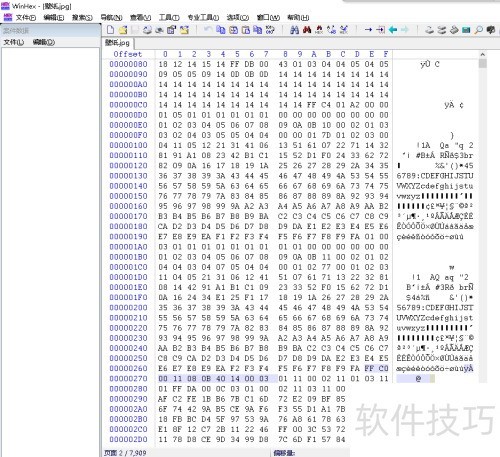
Task: Click ASCII text '6789:CDEFGHIJSTU' in row 00000130
Action: (x=435, y=176)
